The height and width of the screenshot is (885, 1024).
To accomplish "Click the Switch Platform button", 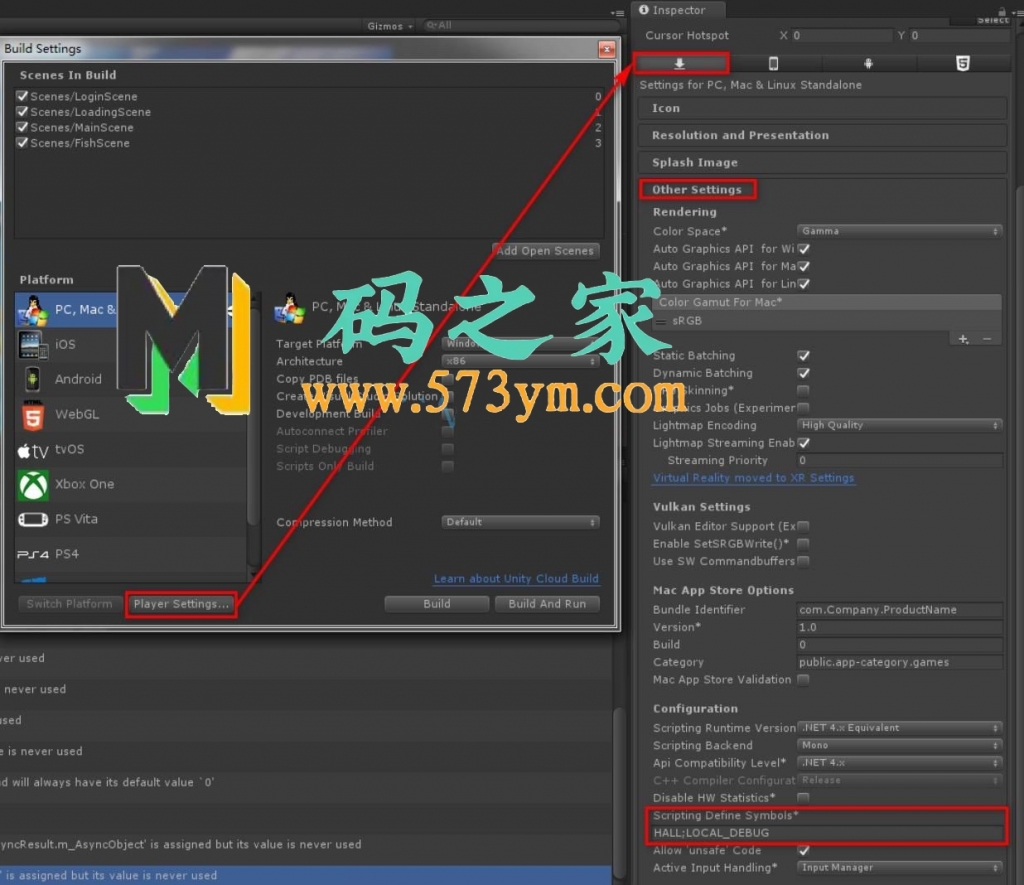I will 69,604.
